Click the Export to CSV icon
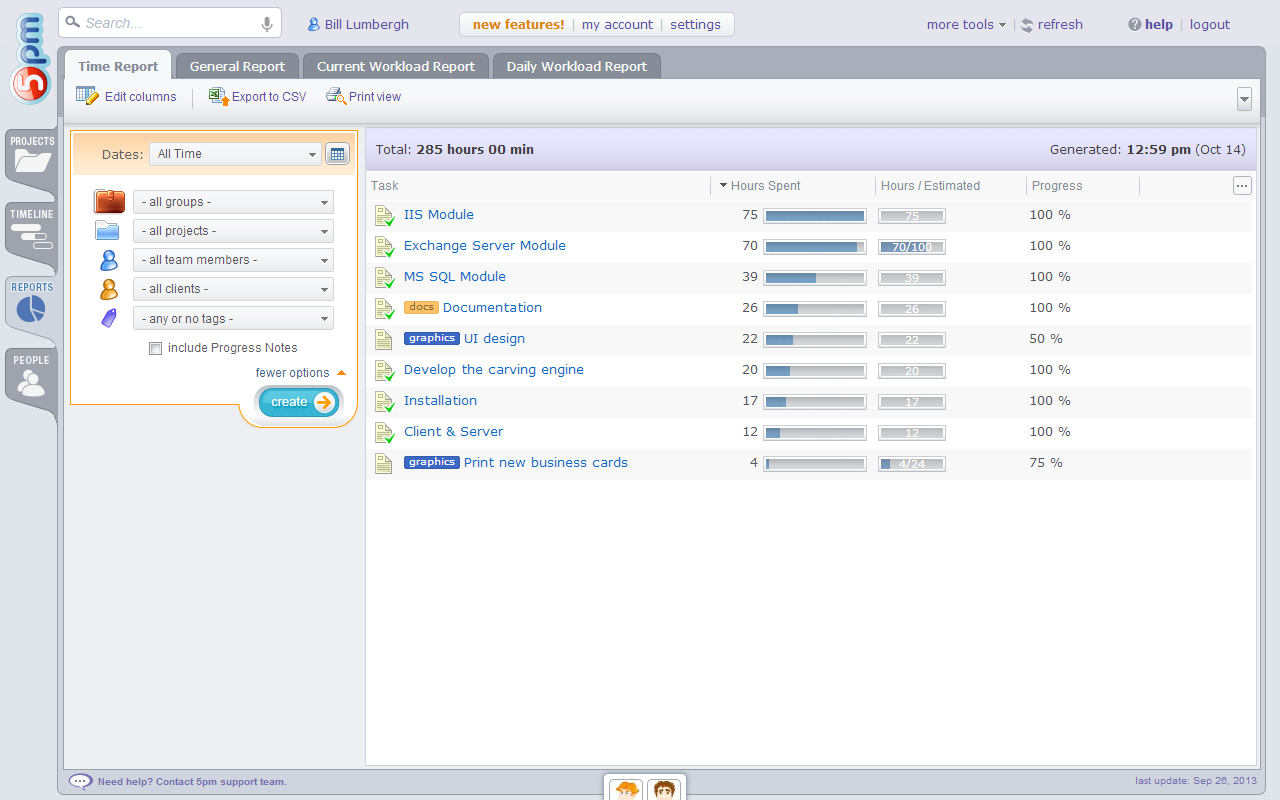Viewport: 1280px width, 800px height. pos(218,96)
